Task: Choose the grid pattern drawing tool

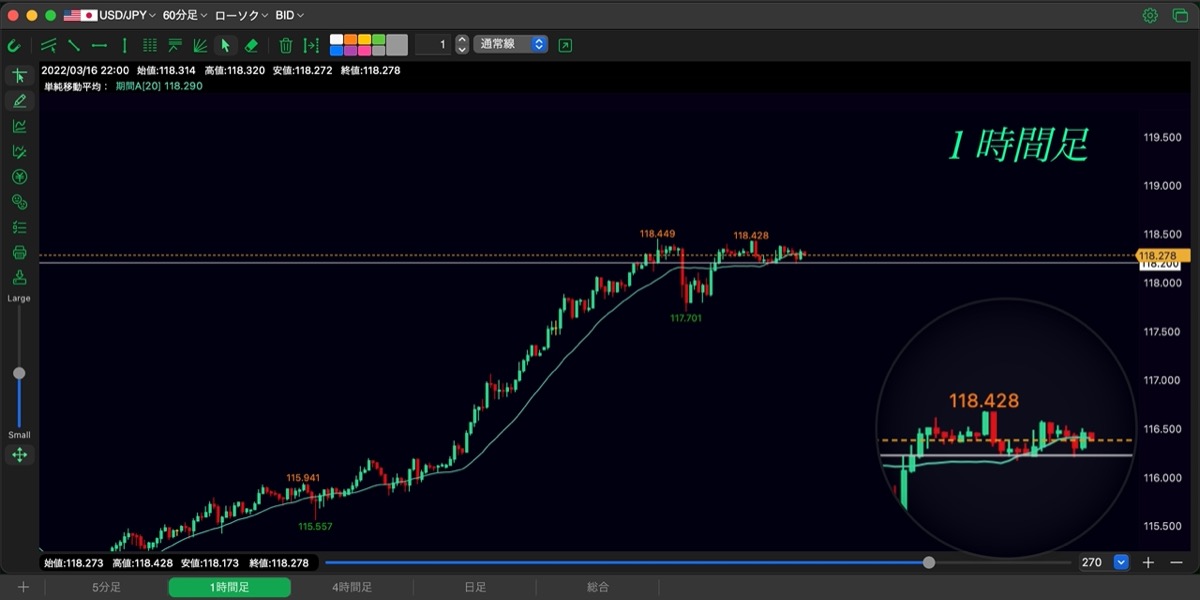Action: (x=150, y=45)
